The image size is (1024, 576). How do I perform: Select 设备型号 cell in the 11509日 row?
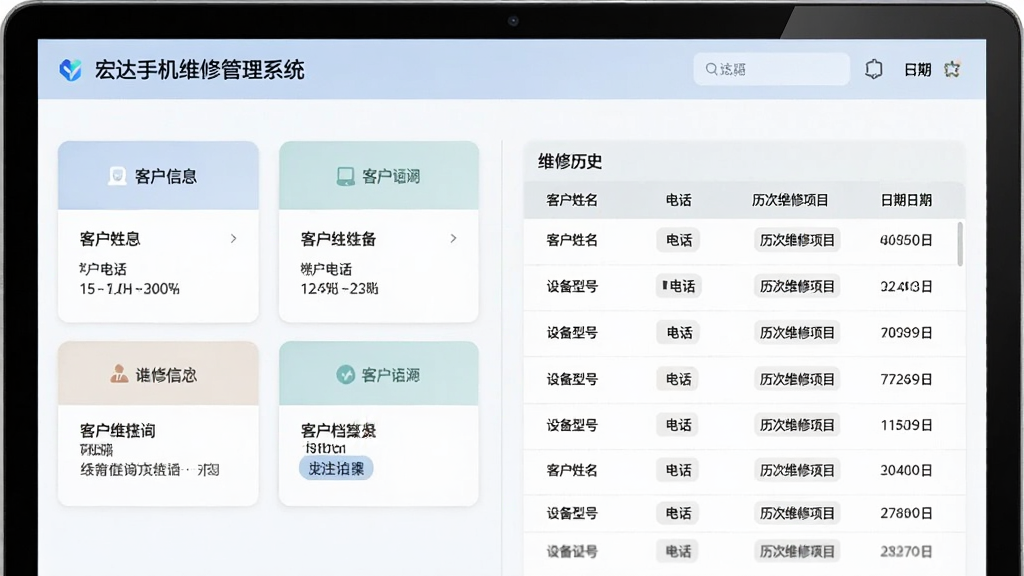[x=571, y=425]
